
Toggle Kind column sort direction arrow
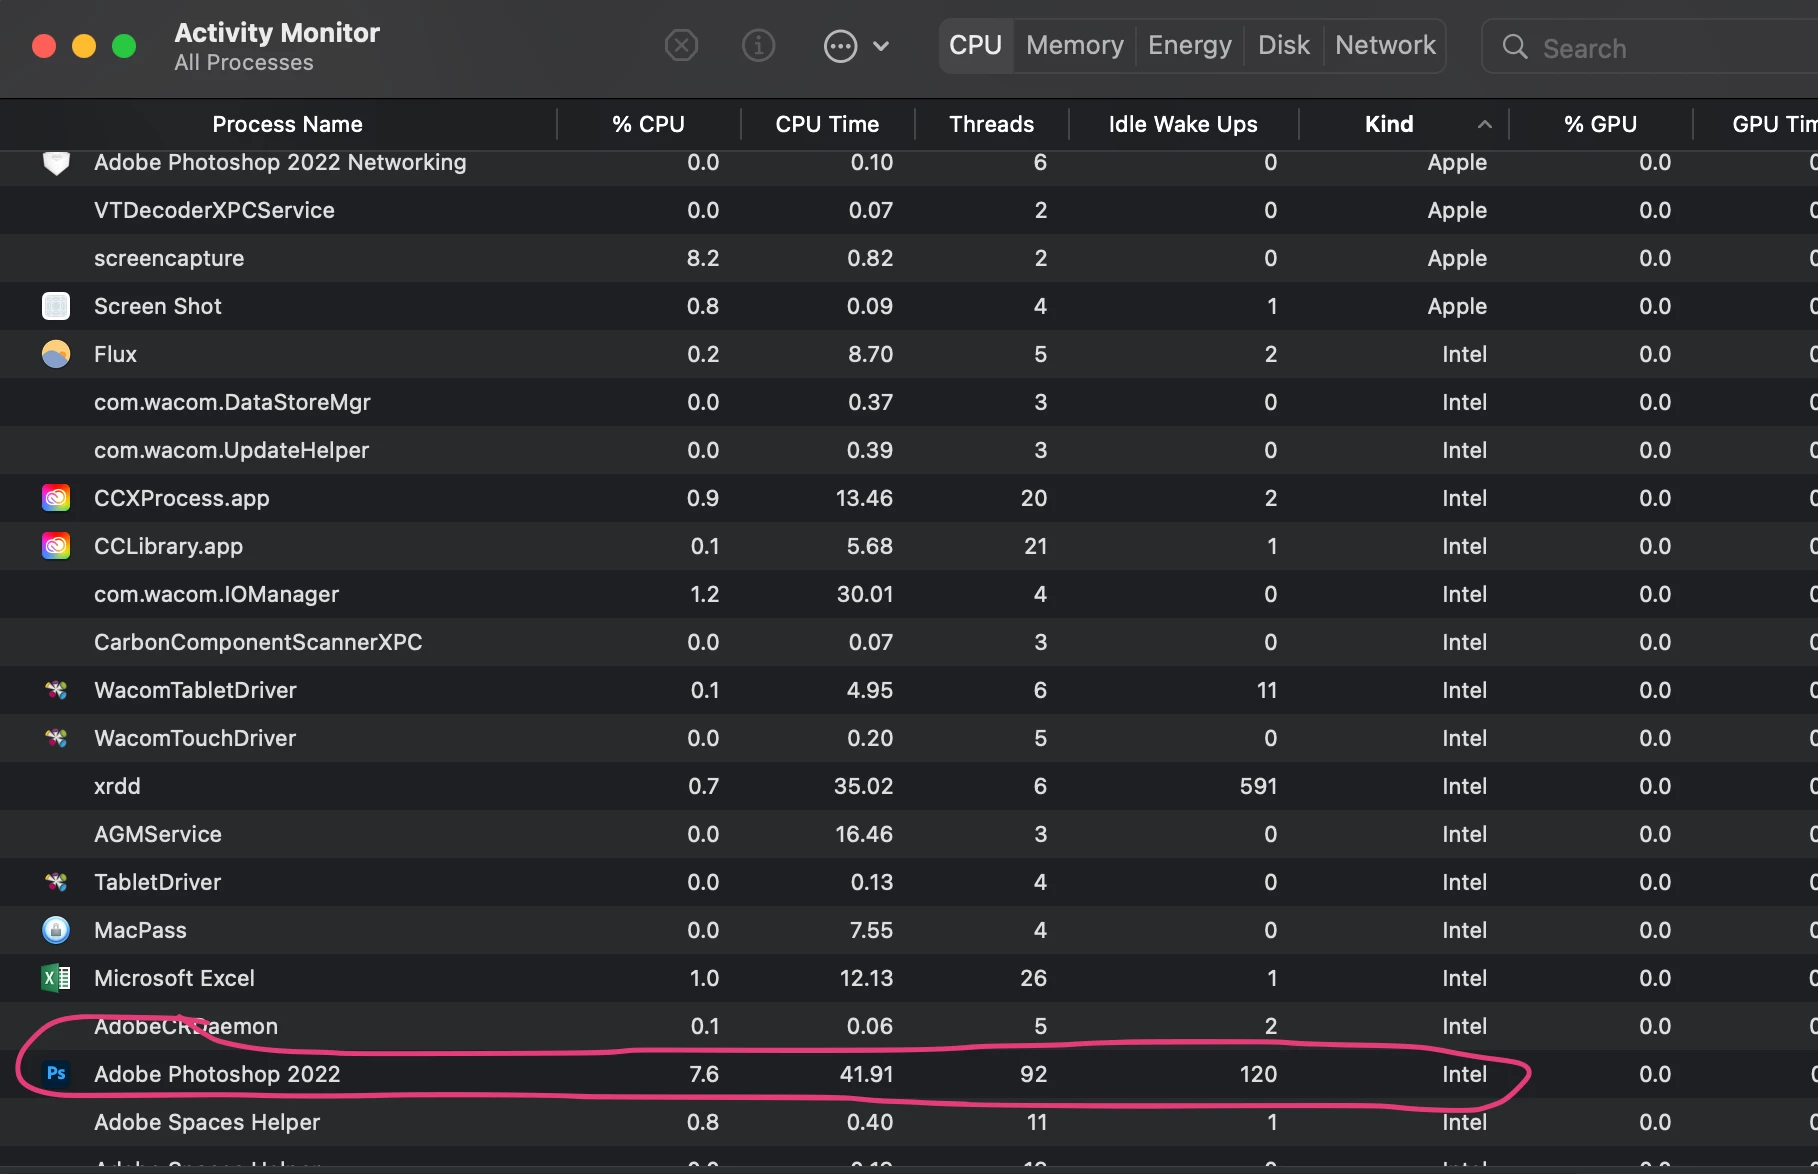[x=1485, y=124]
